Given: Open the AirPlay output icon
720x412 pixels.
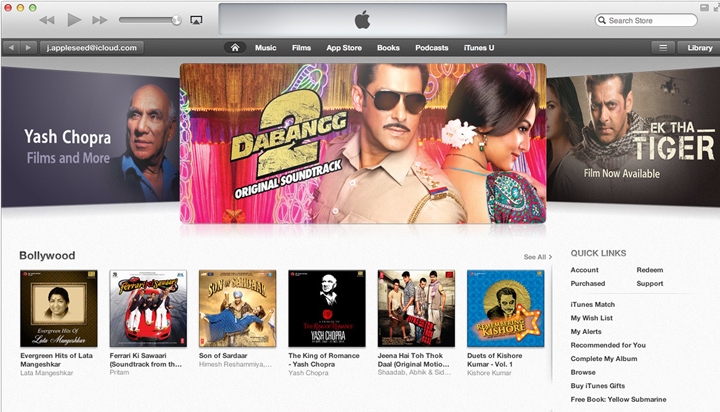Looking at the screenshot, I should click(x=196, y=20).
